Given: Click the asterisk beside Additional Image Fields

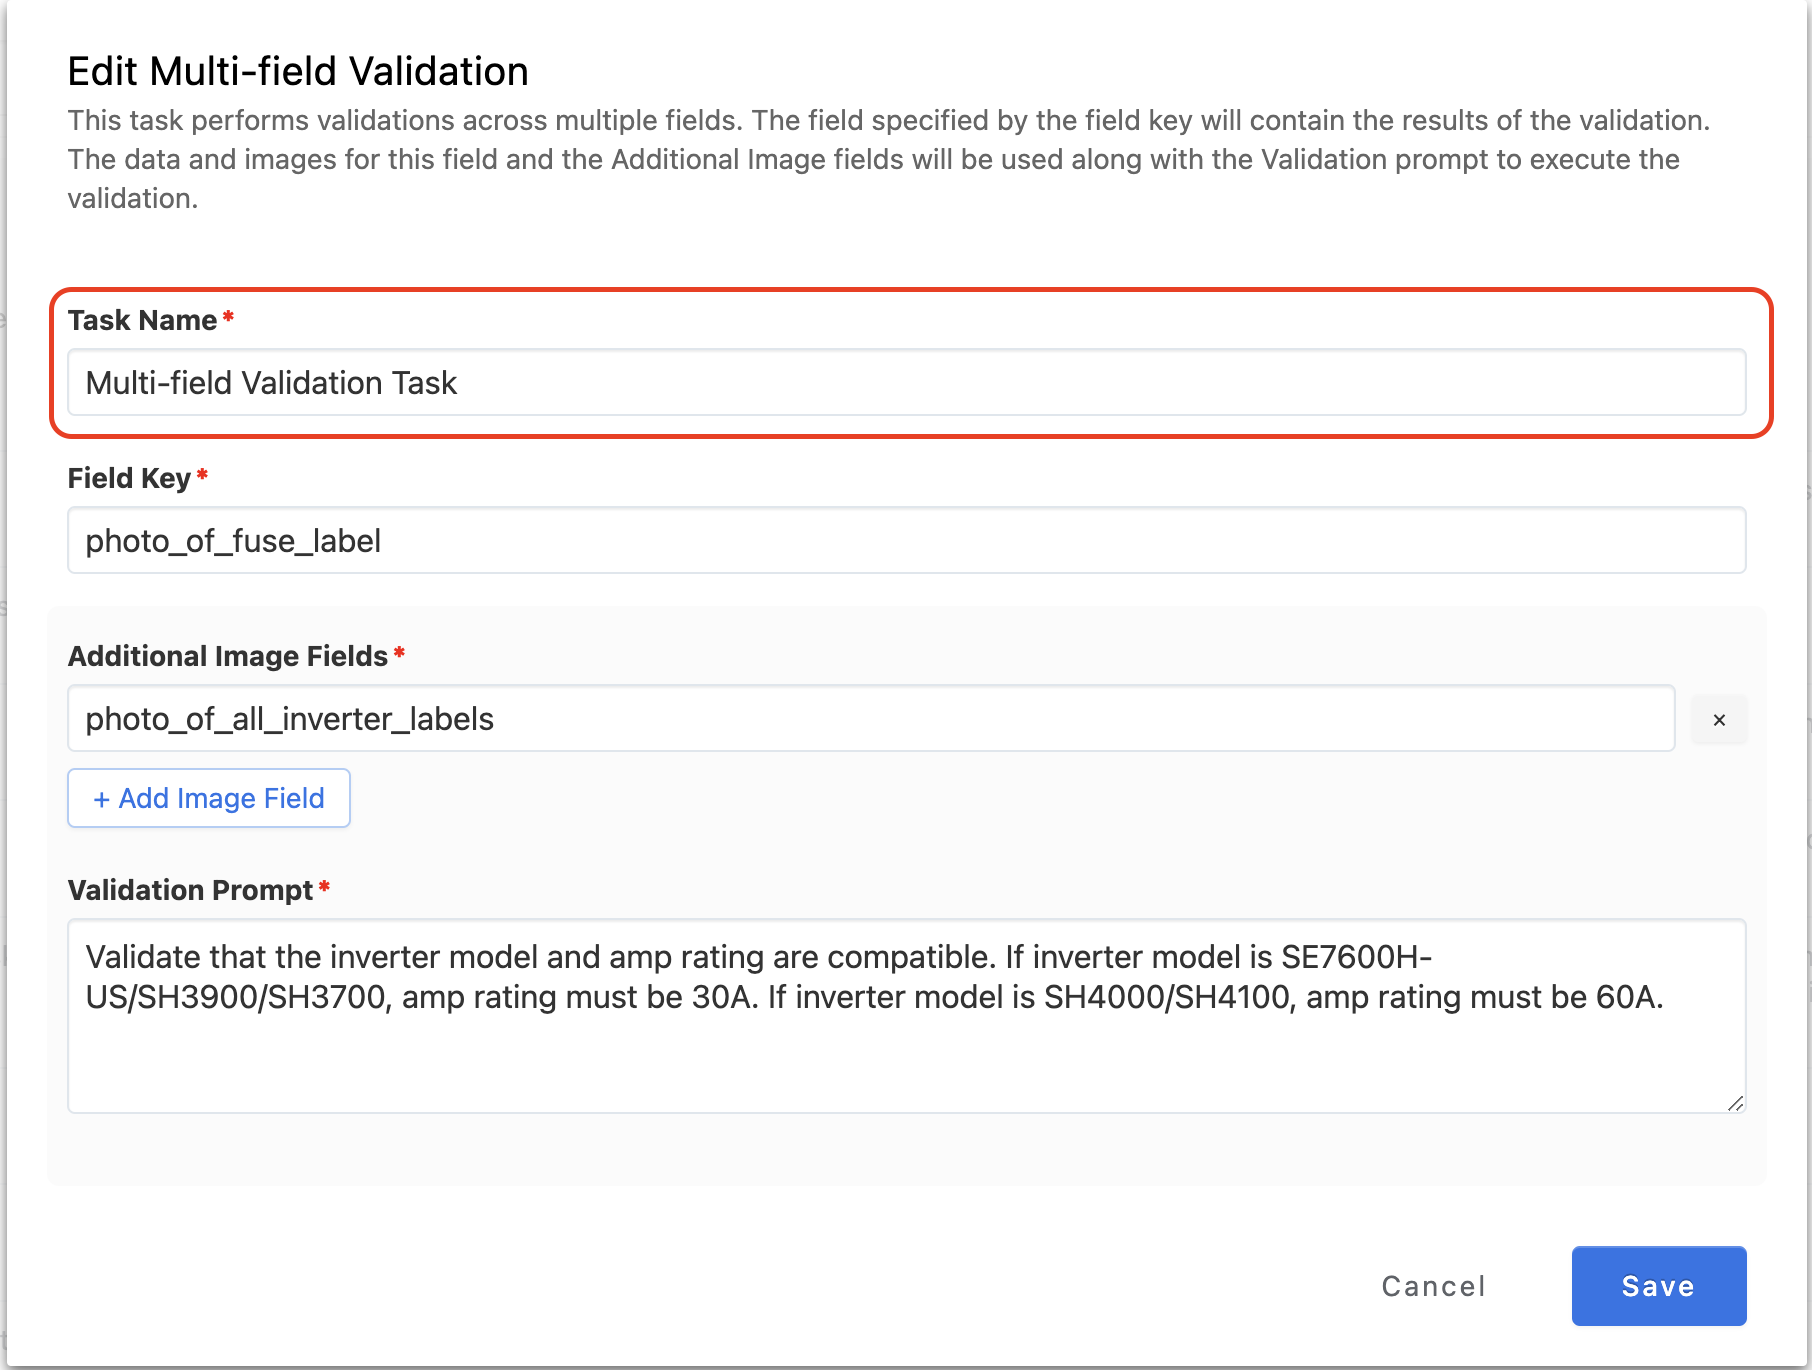Looking at the screenshot, I should [399, 653].
